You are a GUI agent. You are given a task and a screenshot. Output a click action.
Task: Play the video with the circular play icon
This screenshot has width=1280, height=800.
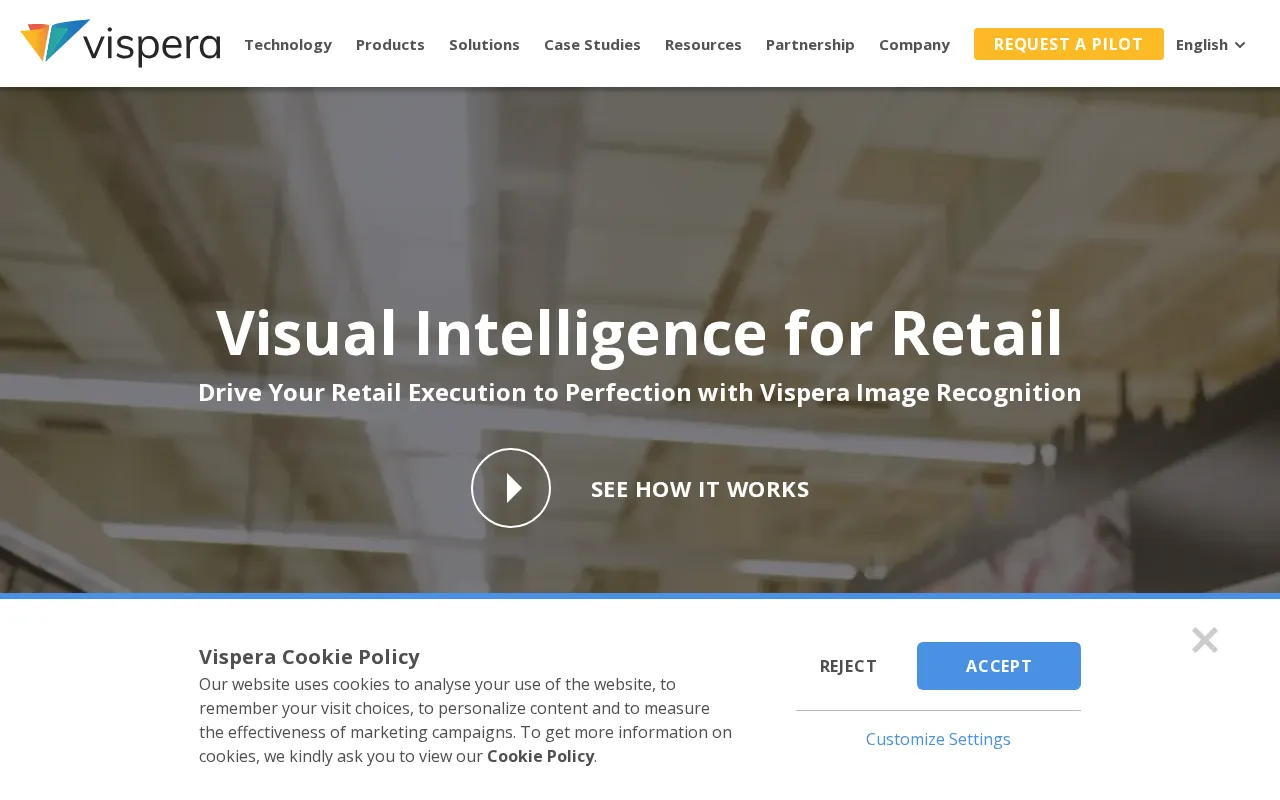point(511,488)
